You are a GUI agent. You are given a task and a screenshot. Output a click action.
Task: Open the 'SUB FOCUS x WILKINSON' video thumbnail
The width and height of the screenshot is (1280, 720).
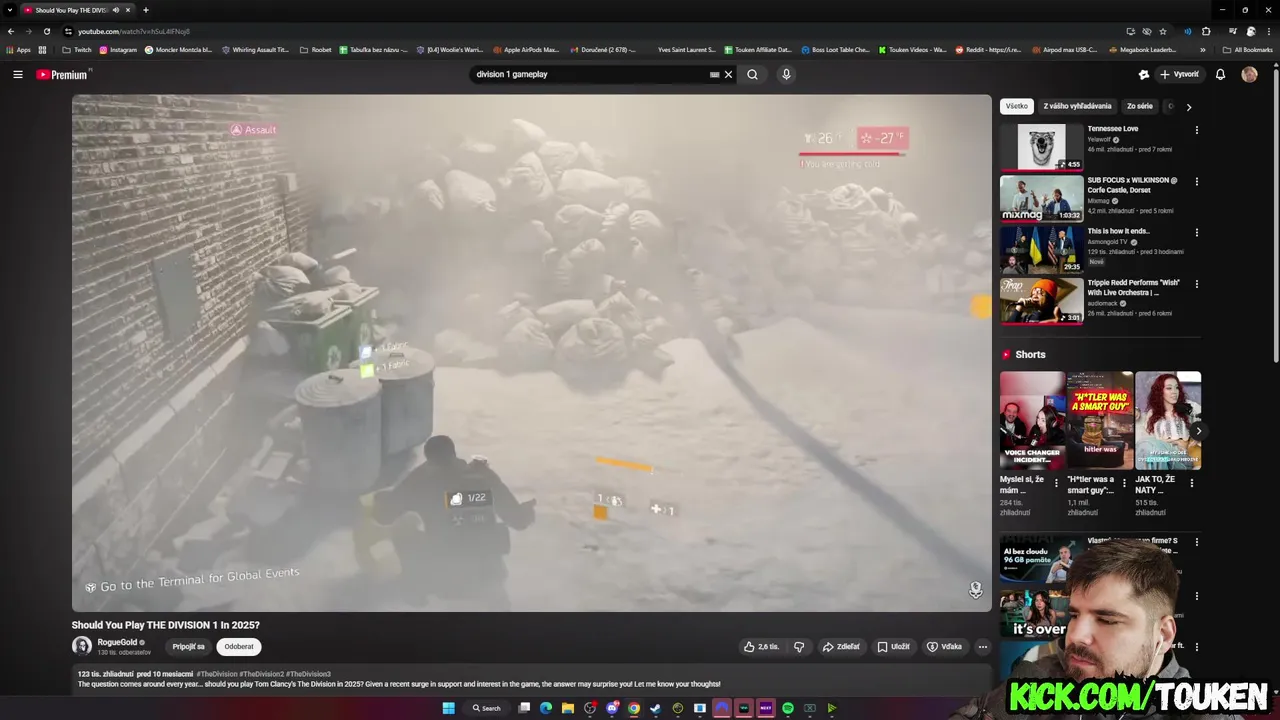click(1042, 198)
